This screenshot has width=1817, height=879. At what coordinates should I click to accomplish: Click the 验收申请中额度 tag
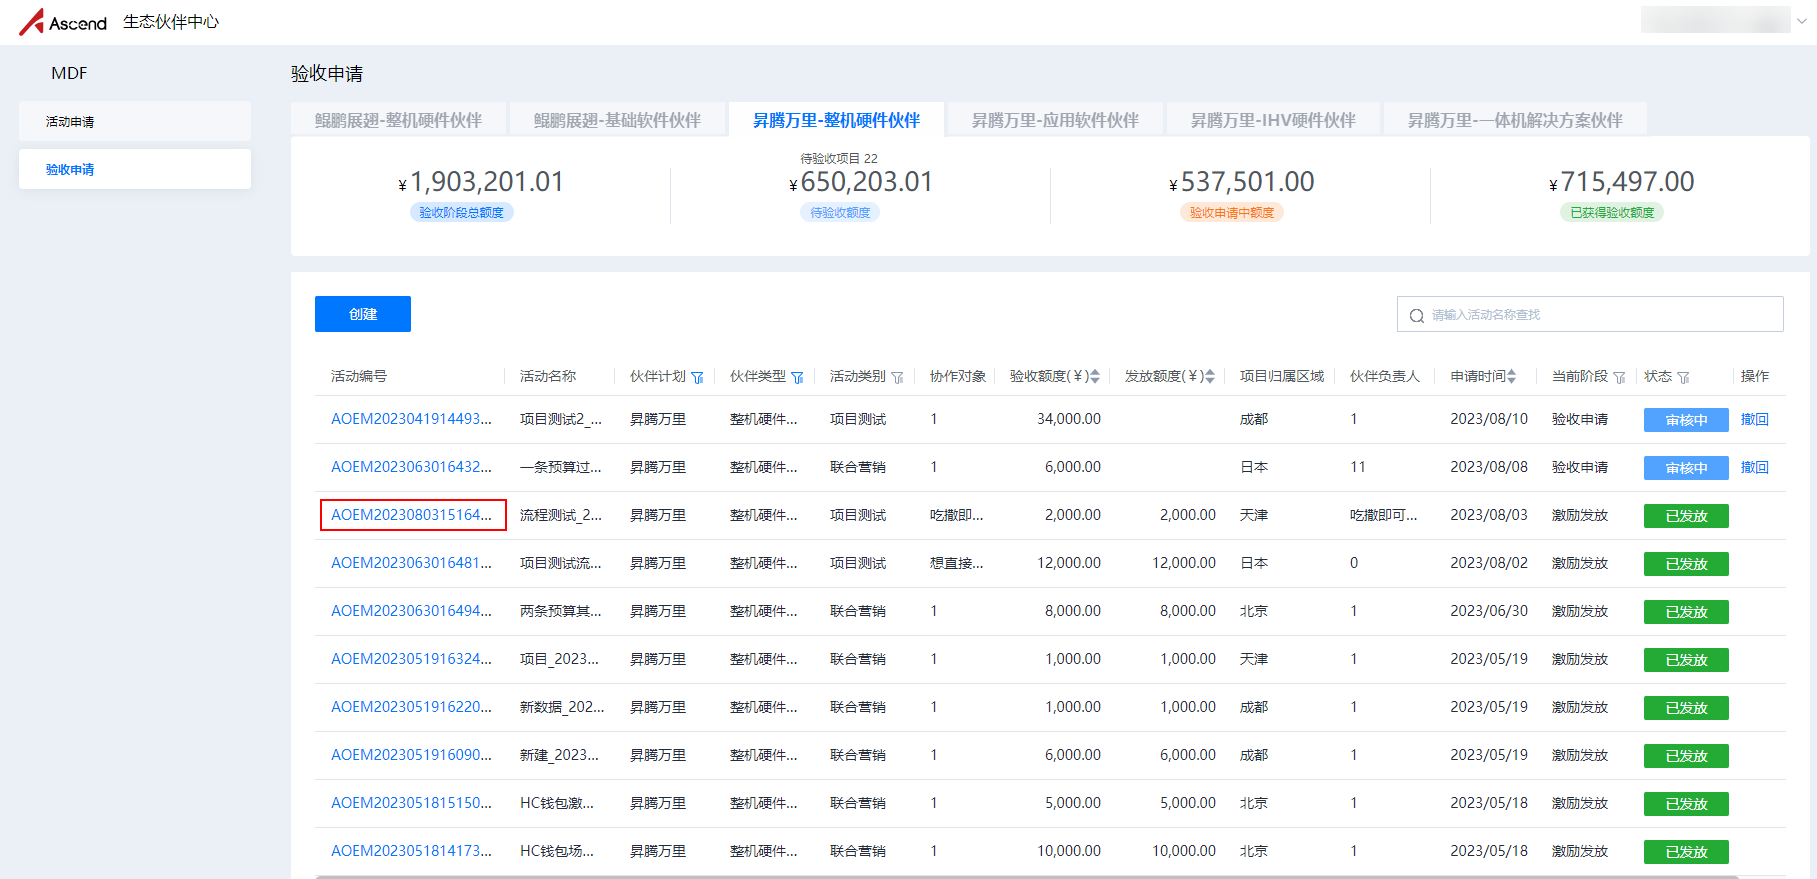tap(1231, 212)
